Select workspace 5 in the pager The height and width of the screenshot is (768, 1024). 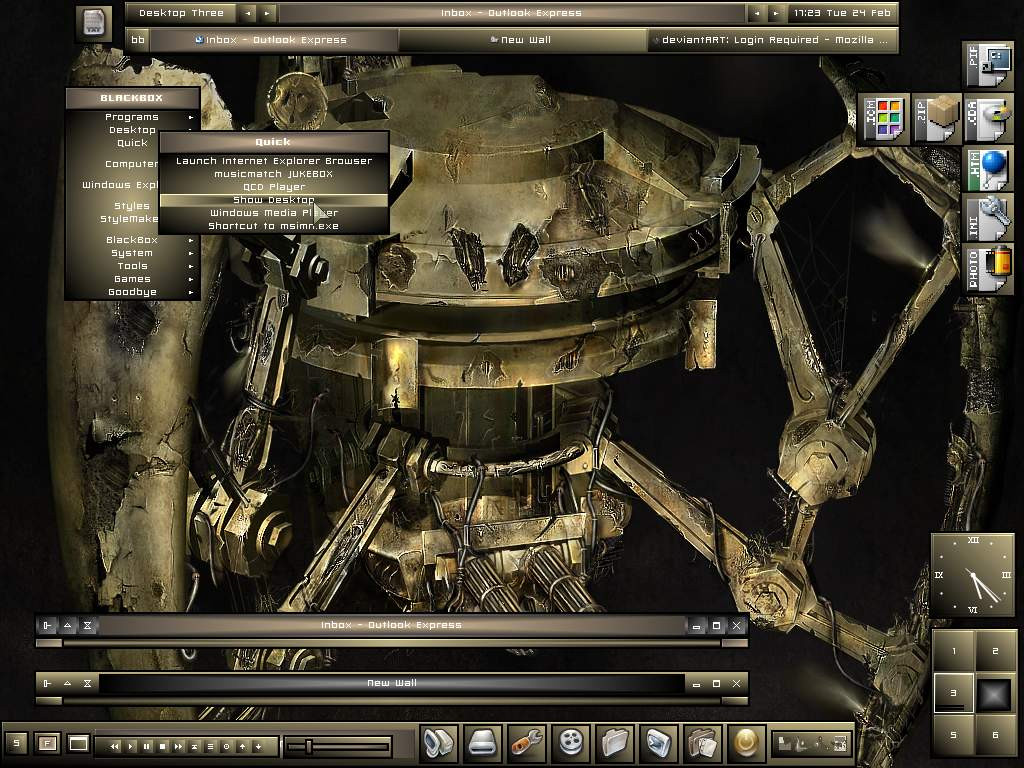coord(953,735)
